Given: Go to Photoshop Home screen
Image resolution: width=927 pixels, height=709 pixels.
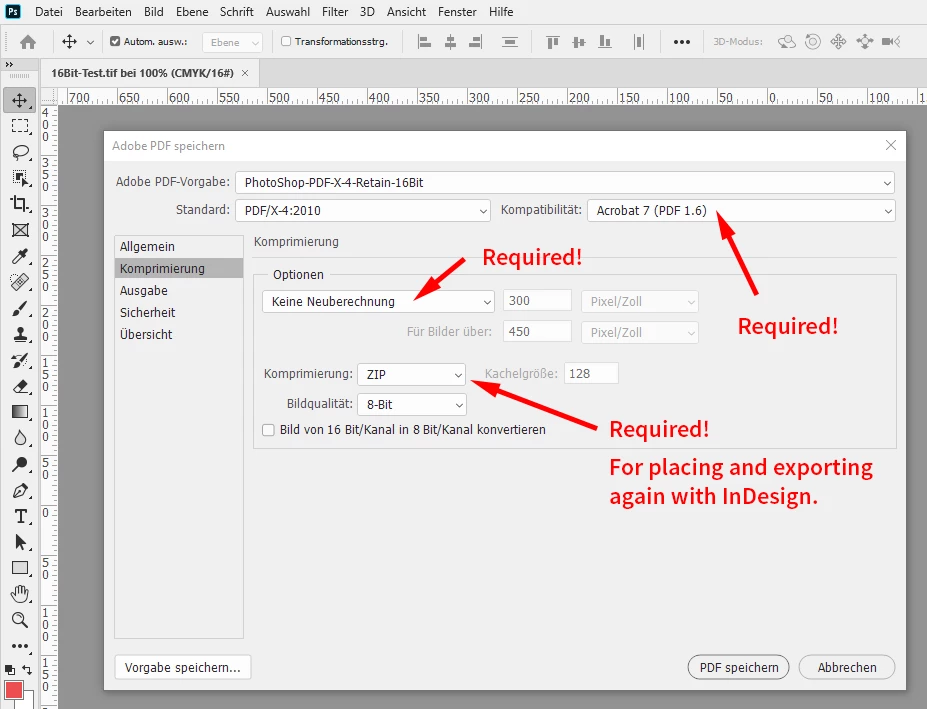Looking at the screenshot, I should pyautogui.click(x=28, y=42).
